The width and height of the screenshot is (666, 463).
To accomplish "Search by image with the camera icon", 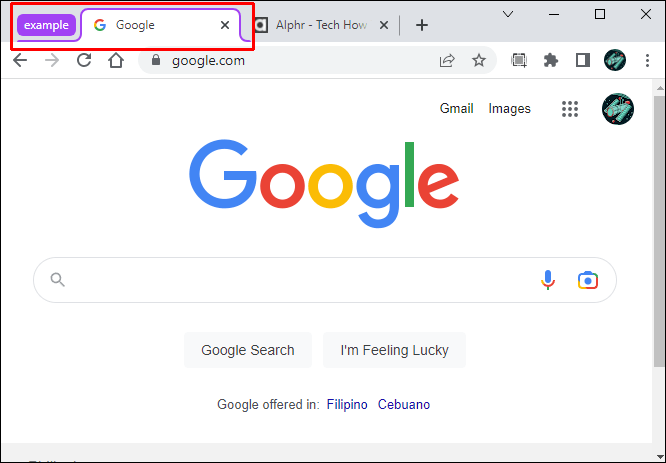I will click(x=587, y=280).
